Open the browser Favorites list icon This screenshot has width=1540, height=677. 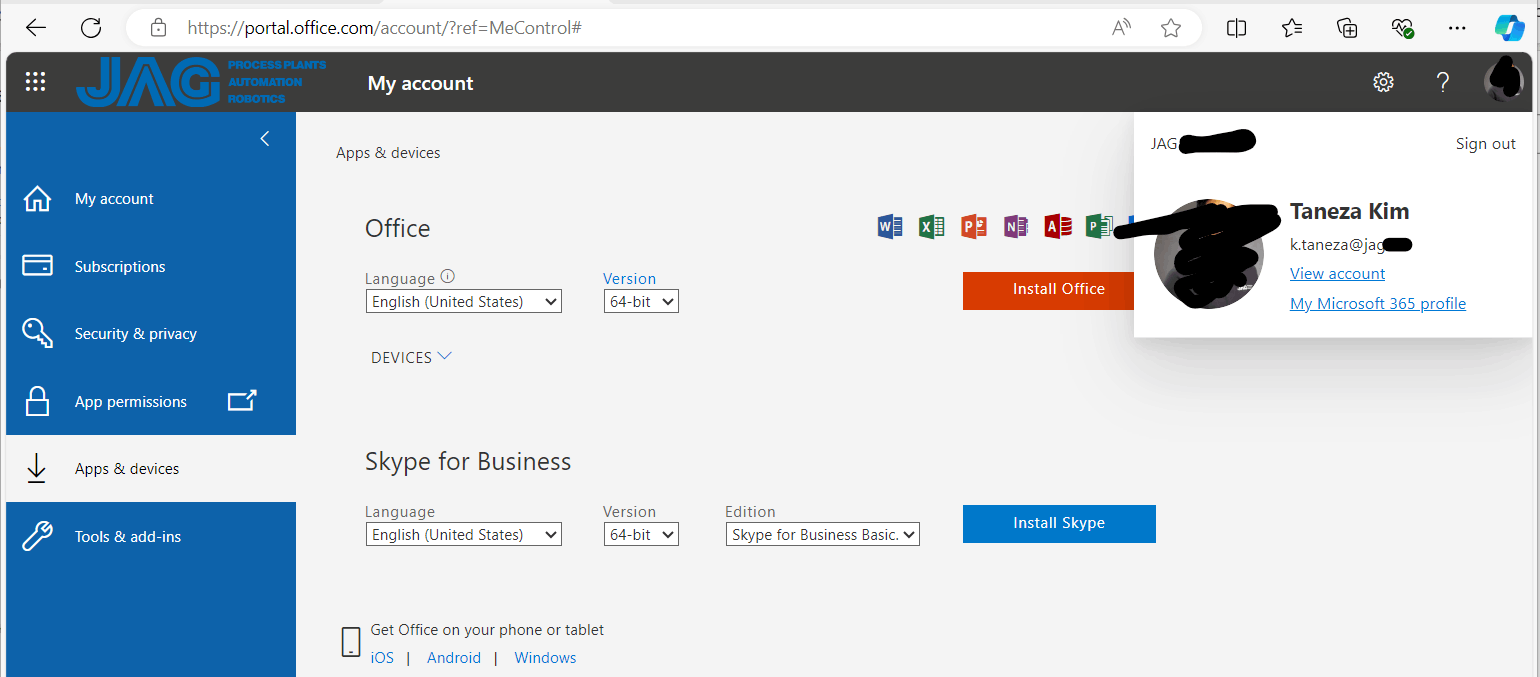pos(1292,28)
